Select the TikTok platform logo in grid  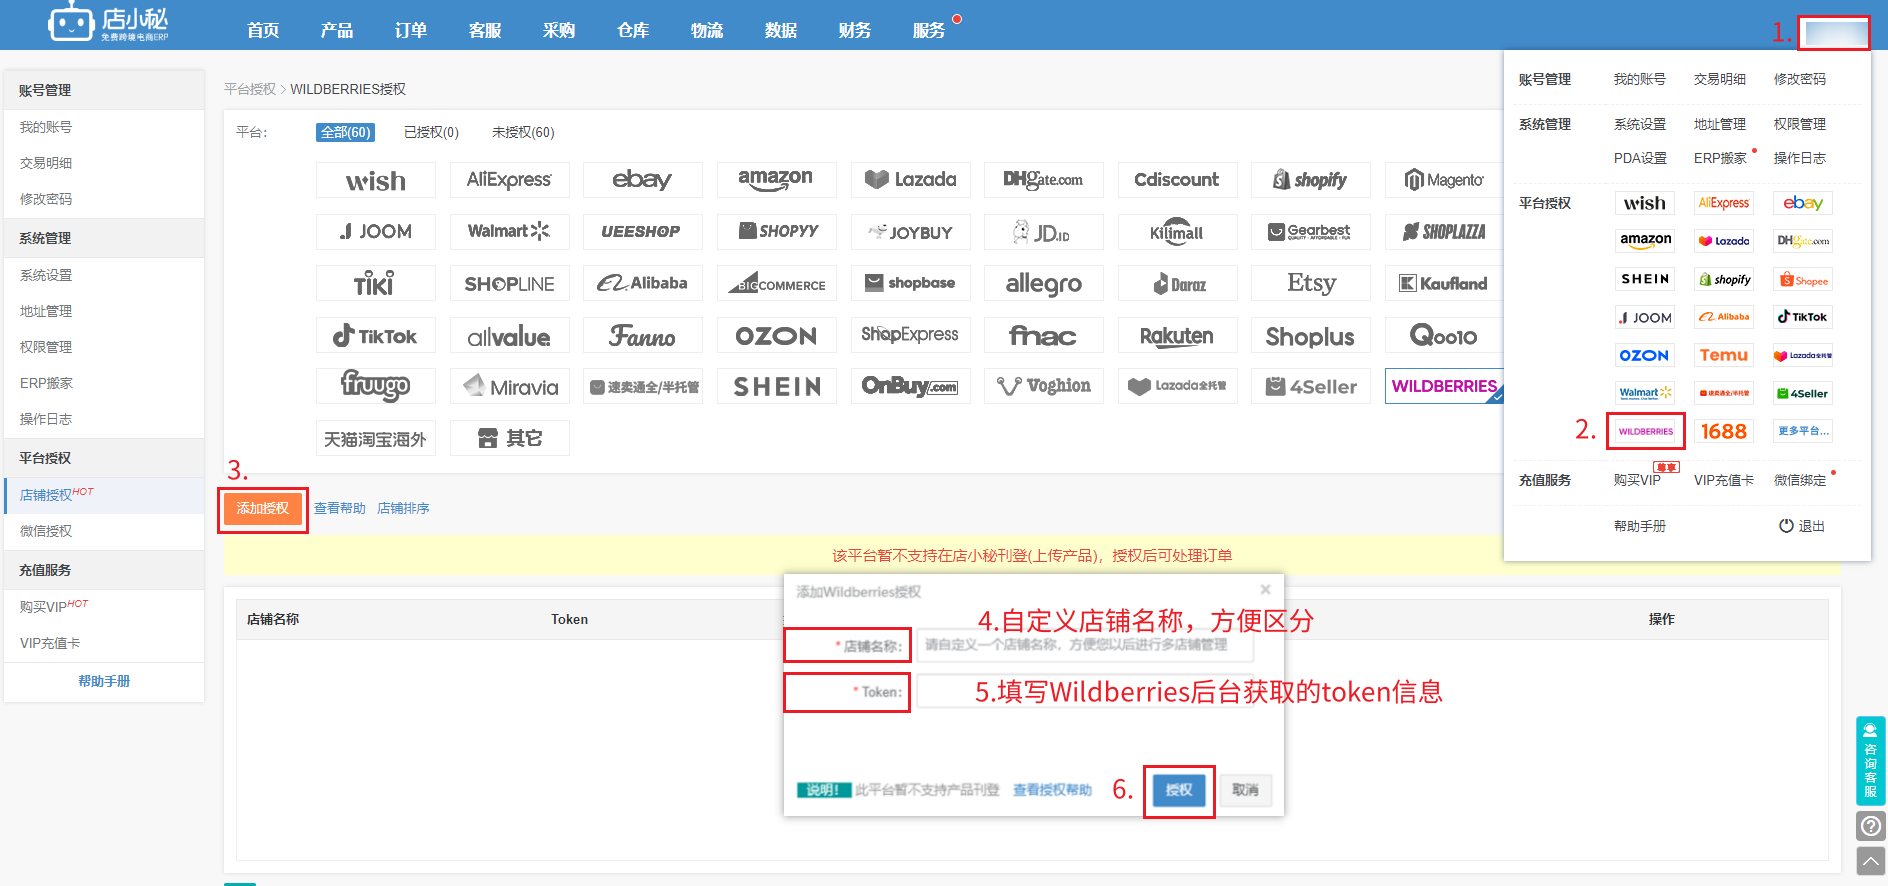tap(376, 336)
